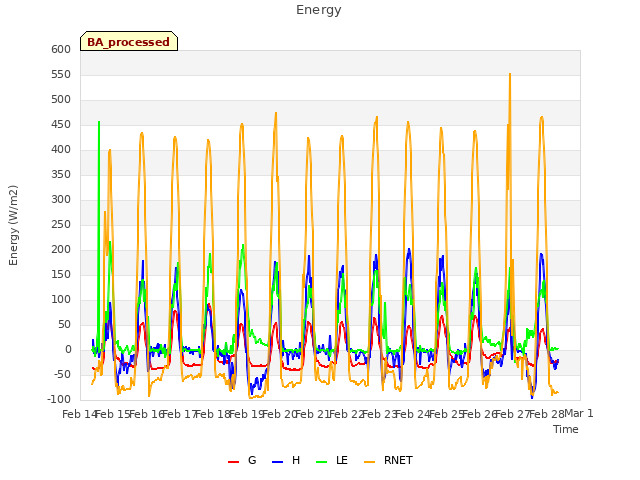The width and height of the screenshot is (640, 480).
Task: Click the blue H peak near 200 on Feb 23
Action: (409, 249)
